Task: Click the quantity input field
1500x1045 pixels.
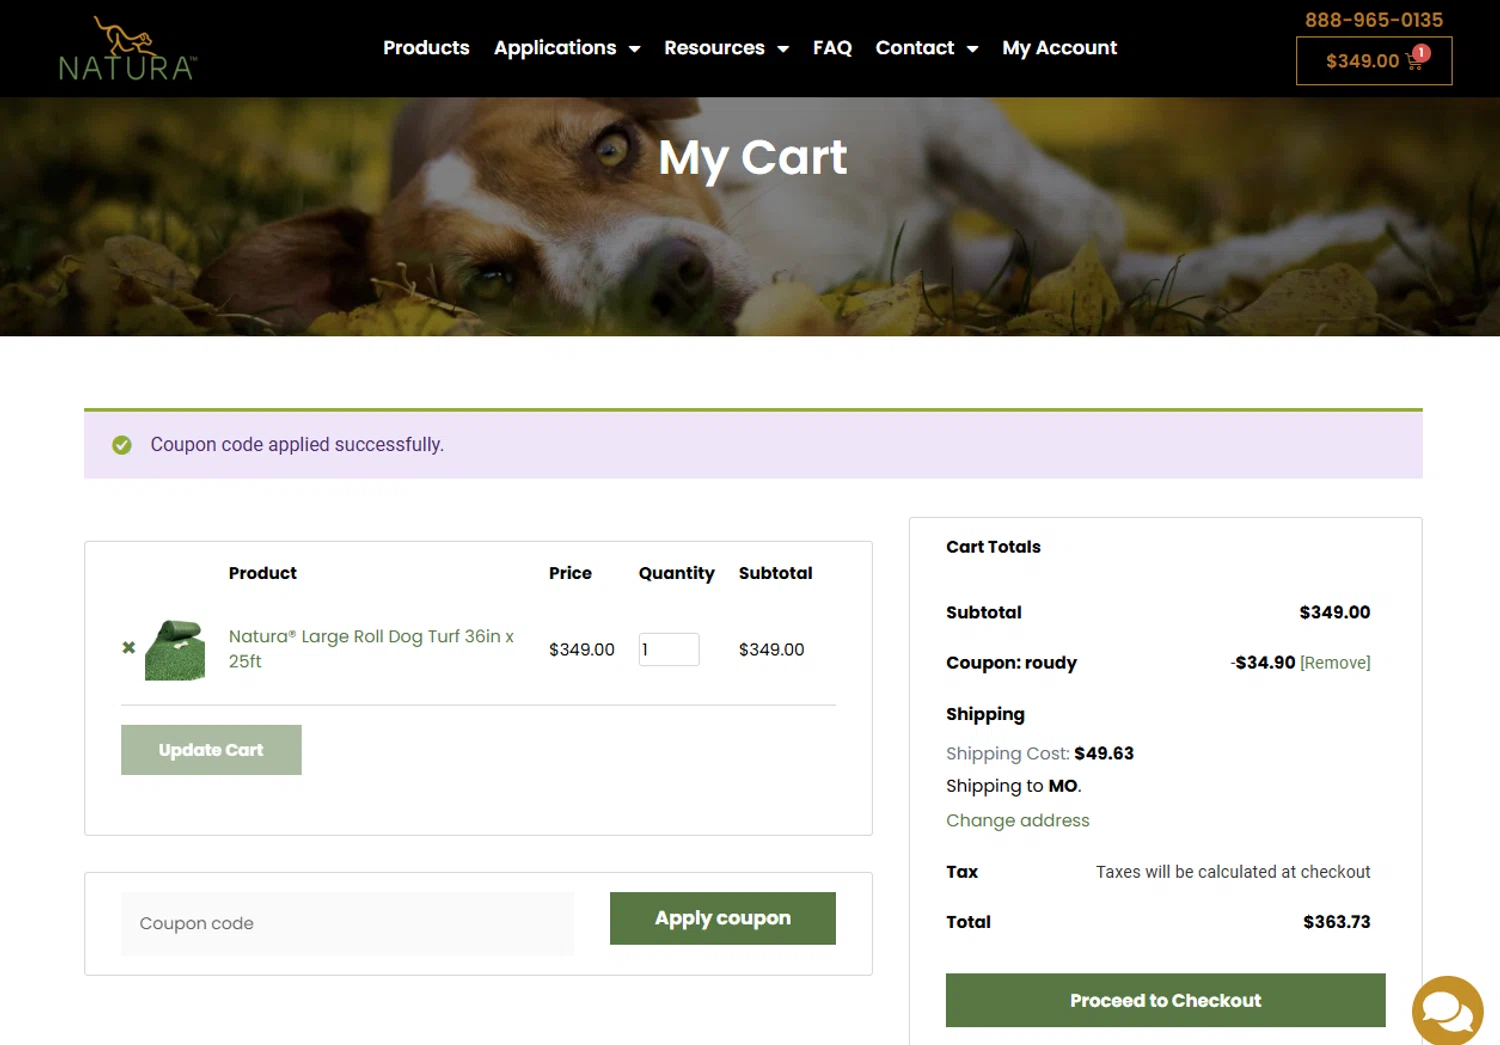Action: coord(669,649)
